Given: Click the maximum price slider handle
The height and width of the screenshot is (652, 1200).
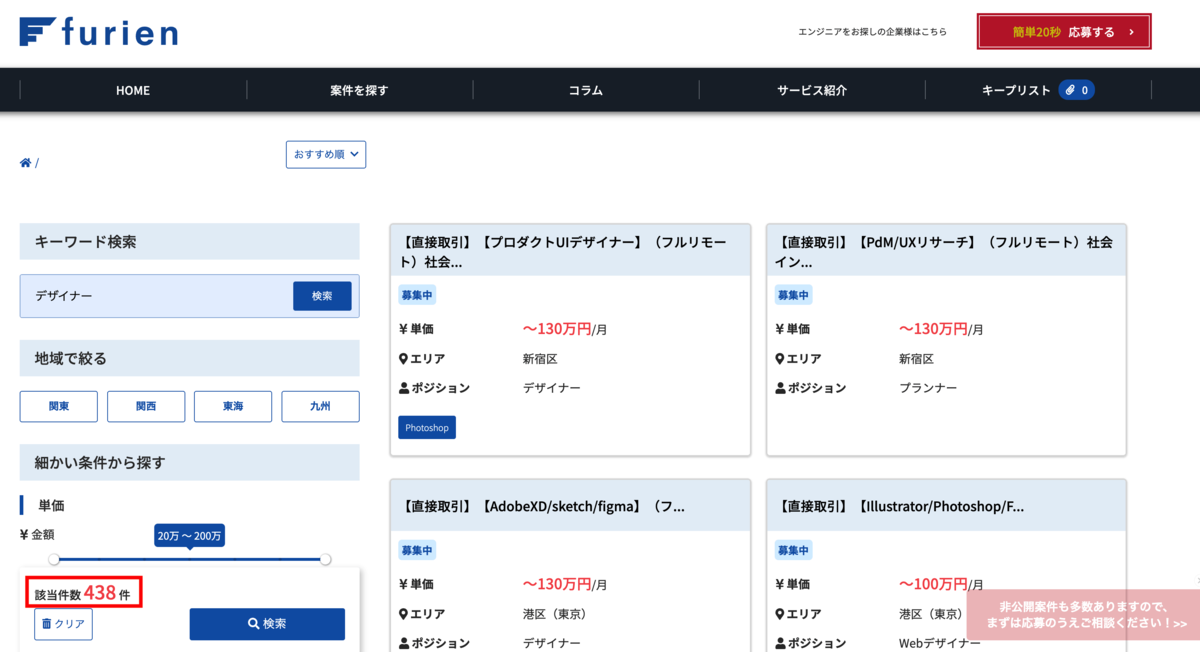Looking at the screenshot, I should point(325,559).
